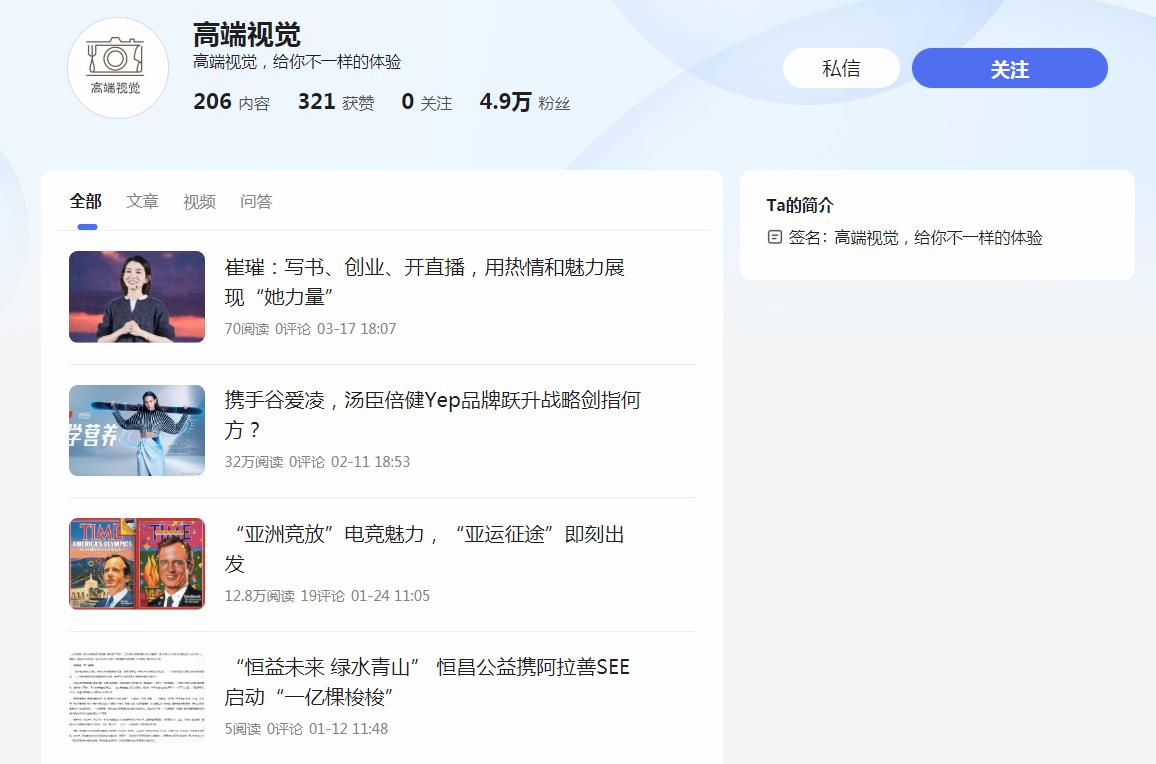Click the 32万阅读 0评论 02-11 18:53 line
The width and height of the screenshot is (1156, 764).
pos(317,462)
